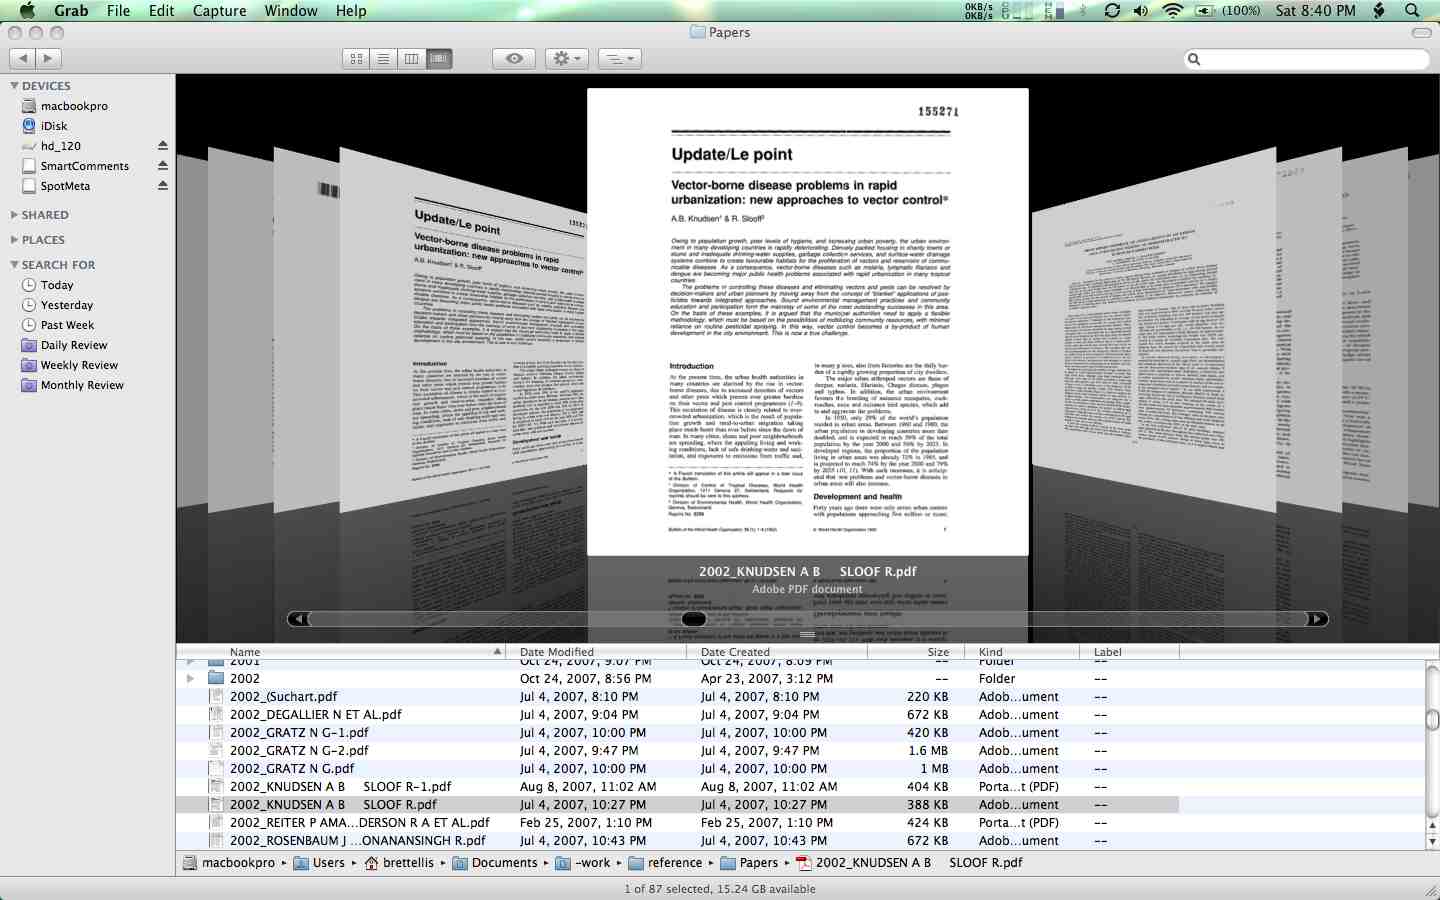This screenshot has height=900, width=1440.
Task: Go forward to next folder
Action: [48, 59]
